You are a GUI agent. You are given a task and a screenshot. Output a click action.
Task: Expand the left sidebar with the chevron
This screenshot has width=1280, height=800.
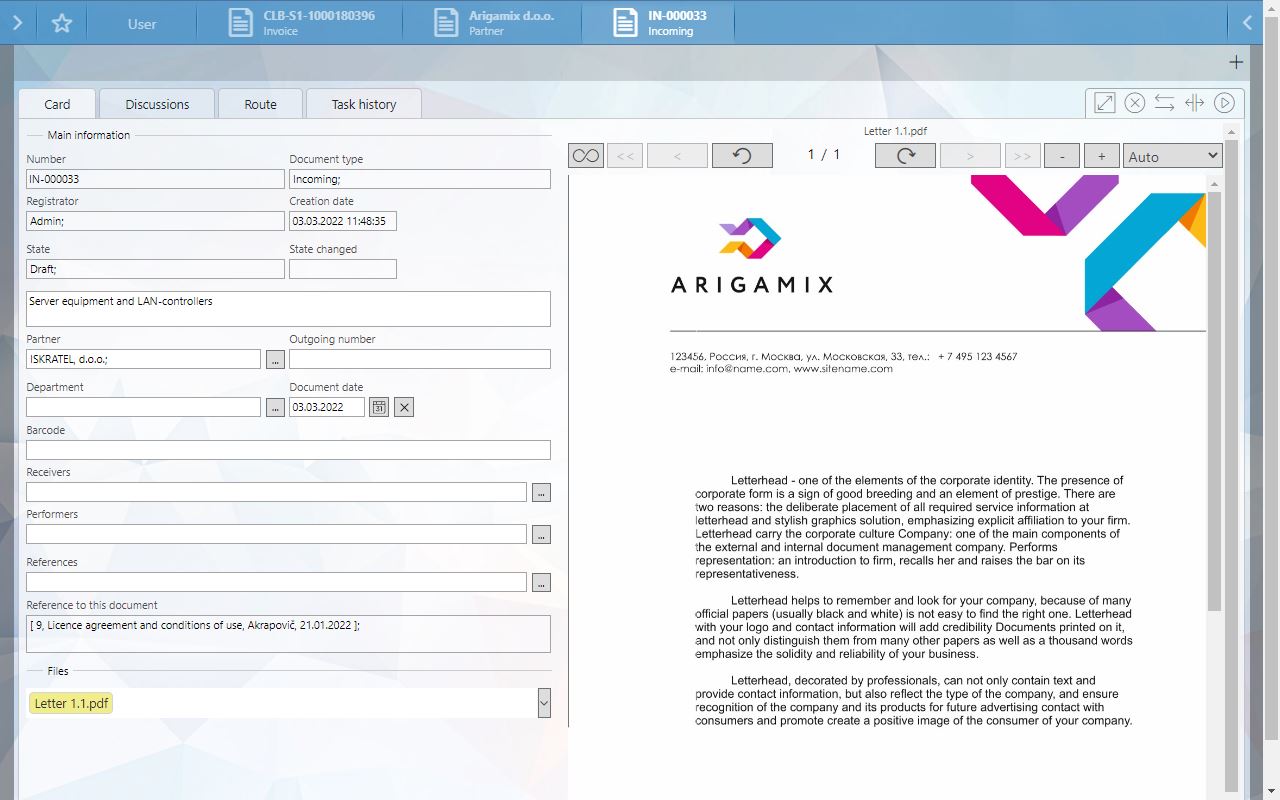pyautogui.click(x=17, y=22)
